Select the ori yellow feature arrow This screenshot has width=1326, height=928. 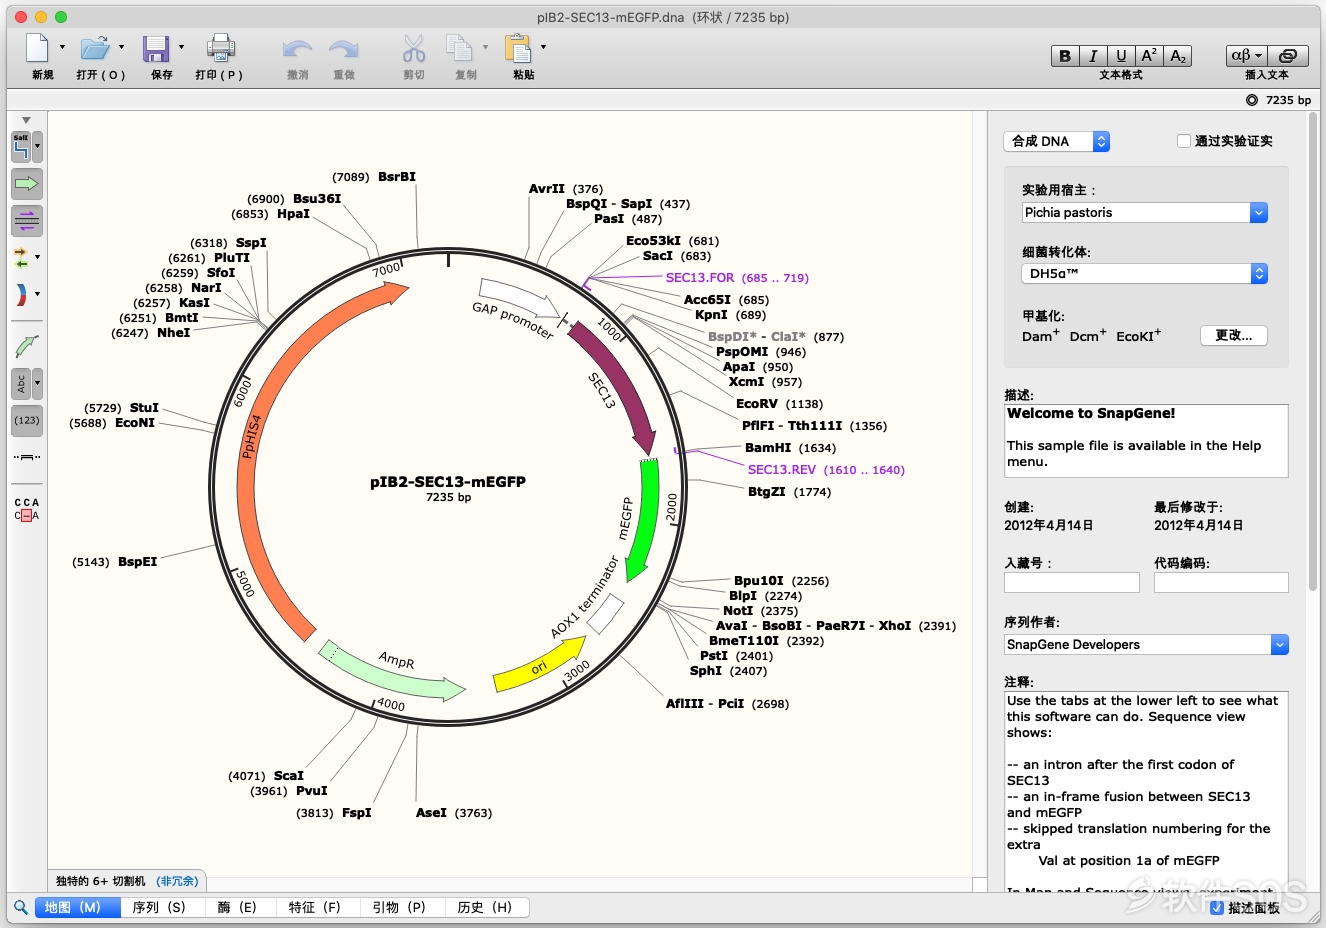pos(540,667)
